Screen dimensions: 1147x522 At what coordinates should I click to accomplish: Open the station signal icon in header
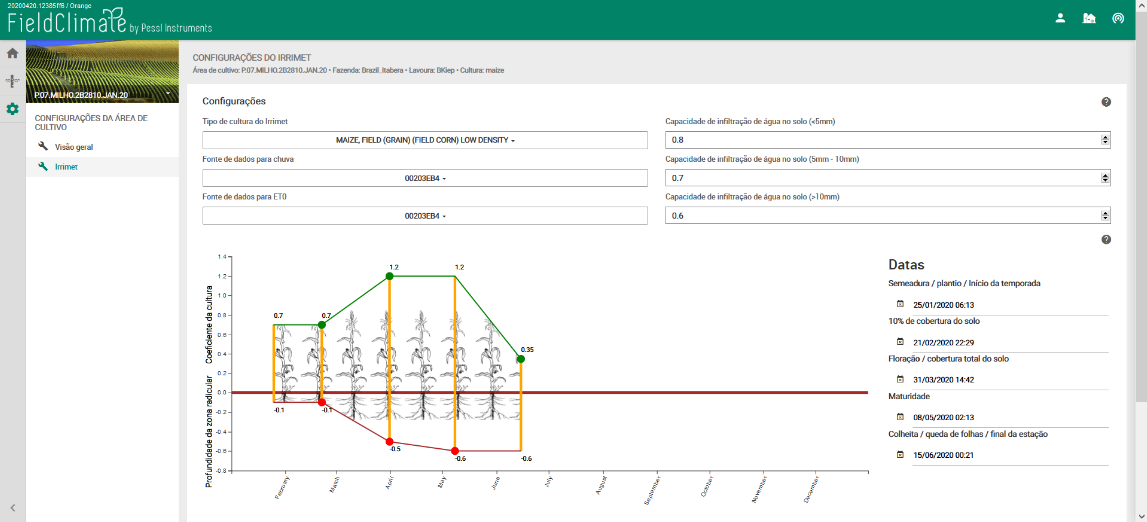1118,18
